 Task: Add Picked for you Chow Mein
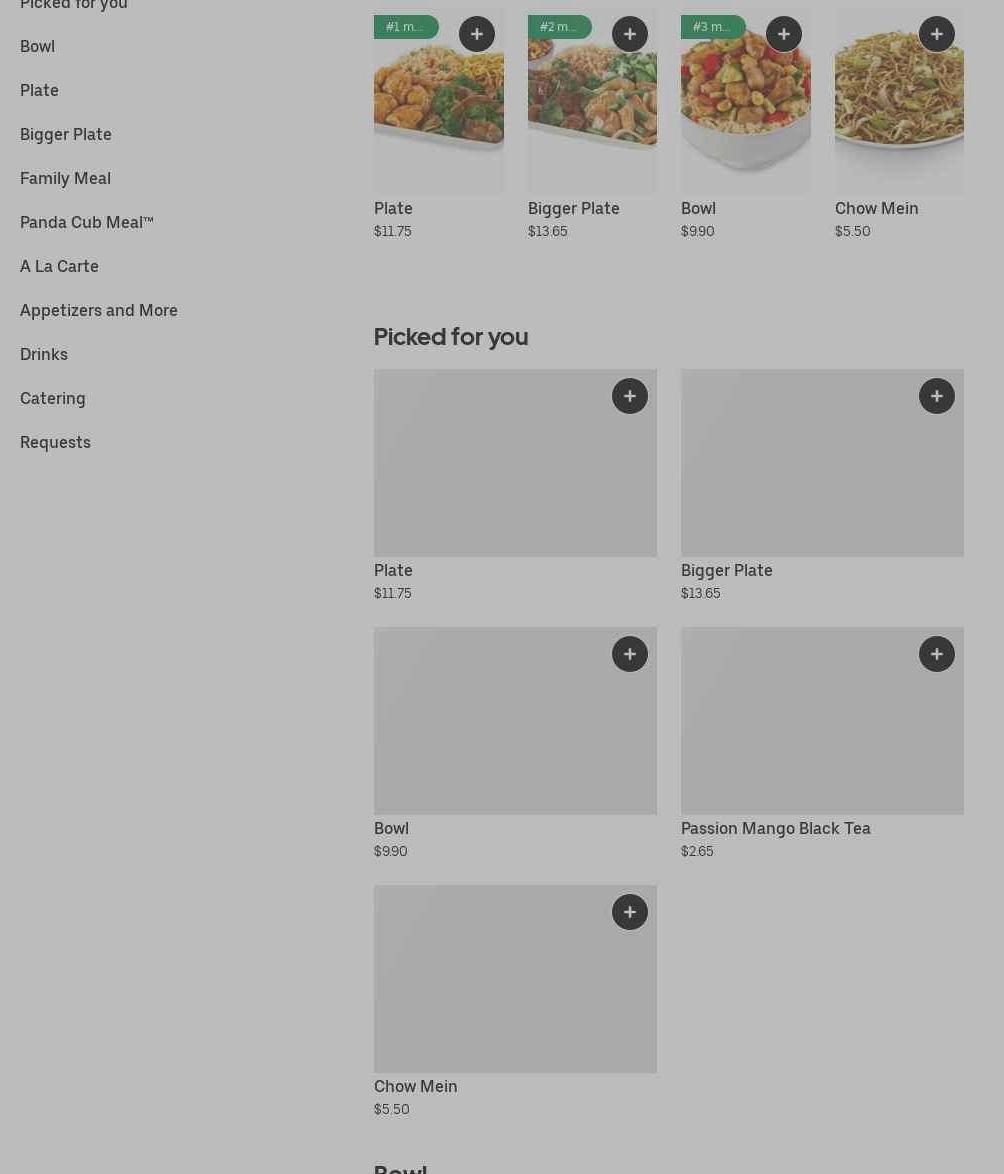pyautogui.click(x=630, y=912)
